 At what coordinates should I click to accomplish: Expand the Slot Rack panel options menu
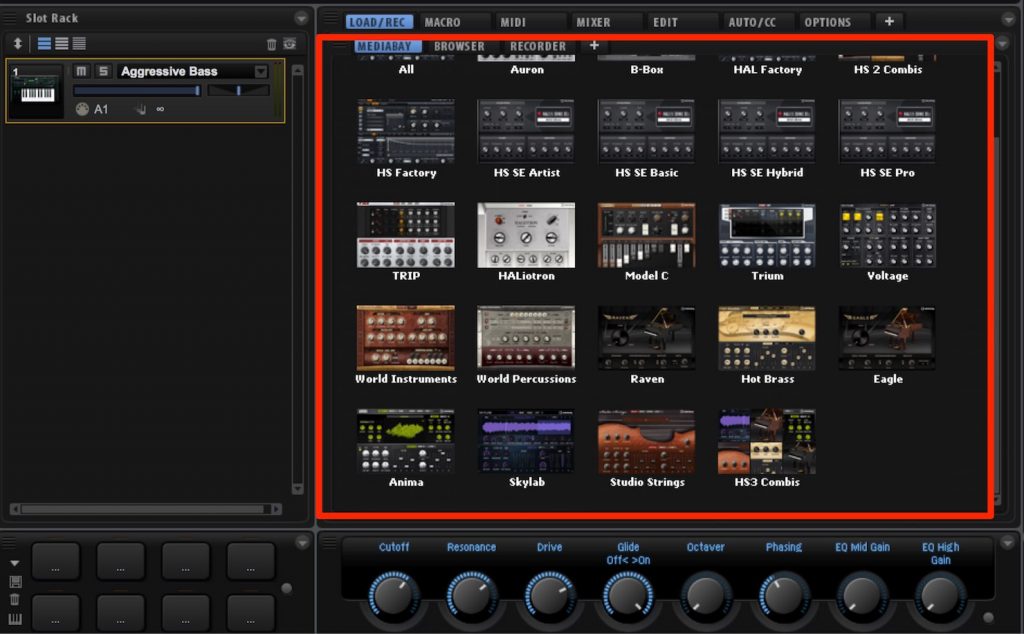[301, 18]
